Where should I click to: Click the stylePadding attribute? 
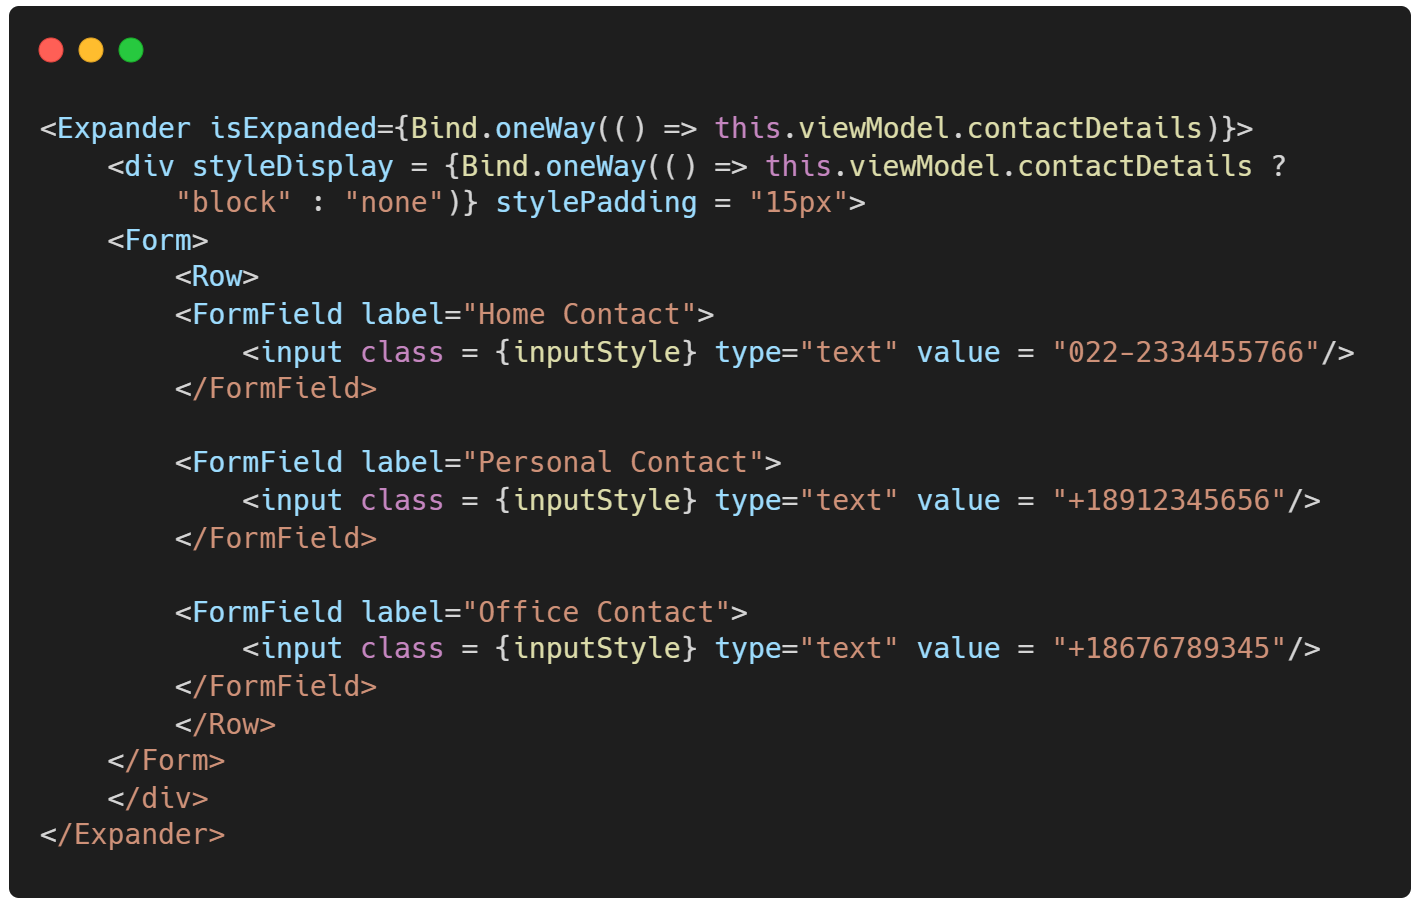pos(596,203)
